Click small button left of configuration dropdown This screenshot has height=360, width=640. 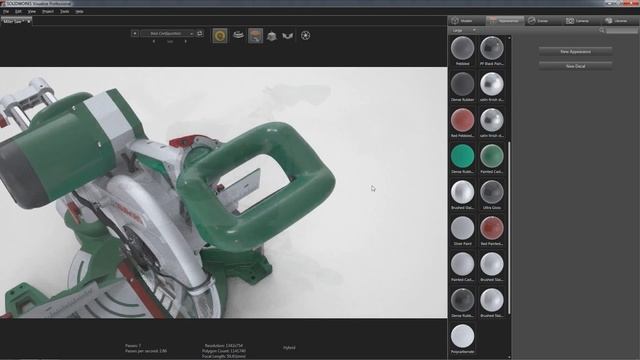pos(135,33)
